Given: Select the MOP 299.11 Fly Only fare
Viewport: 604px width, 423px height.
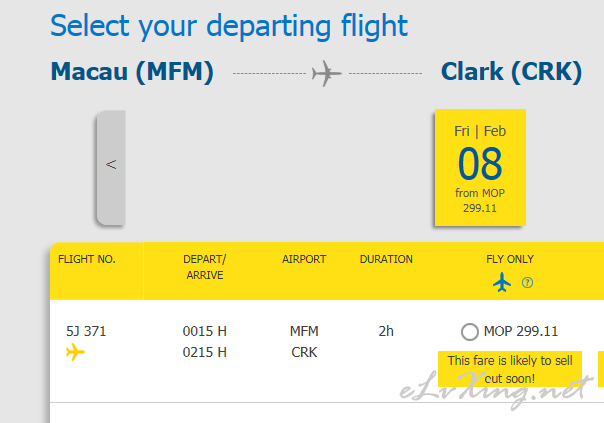Looking at the screenshot, I should pos(470,332).
